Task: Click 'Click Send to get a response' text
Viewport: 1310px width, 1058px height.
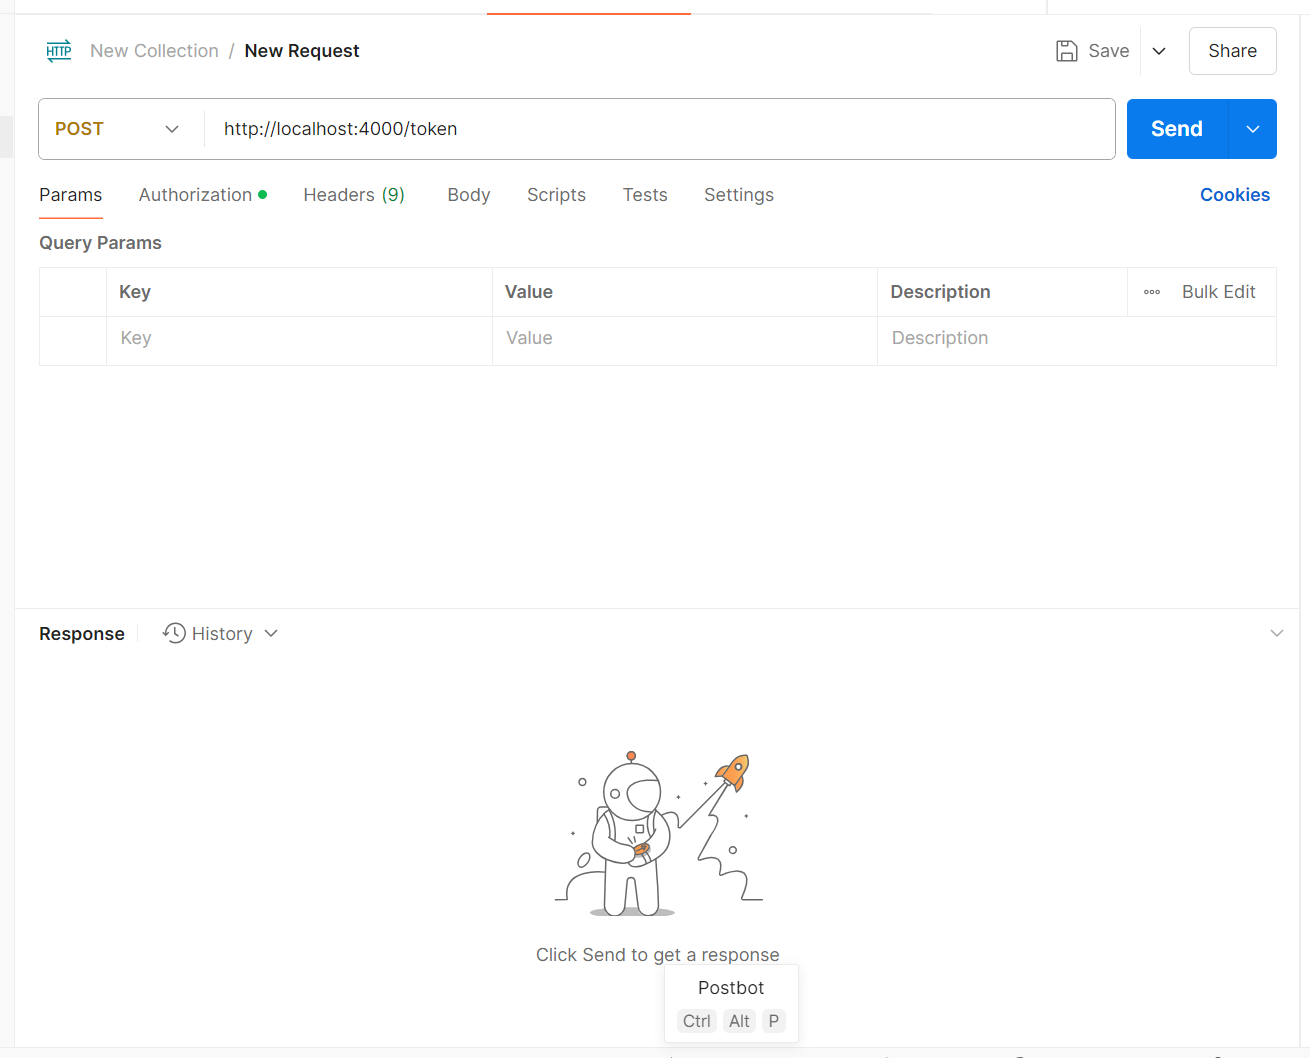Action: tap(658, 955)
